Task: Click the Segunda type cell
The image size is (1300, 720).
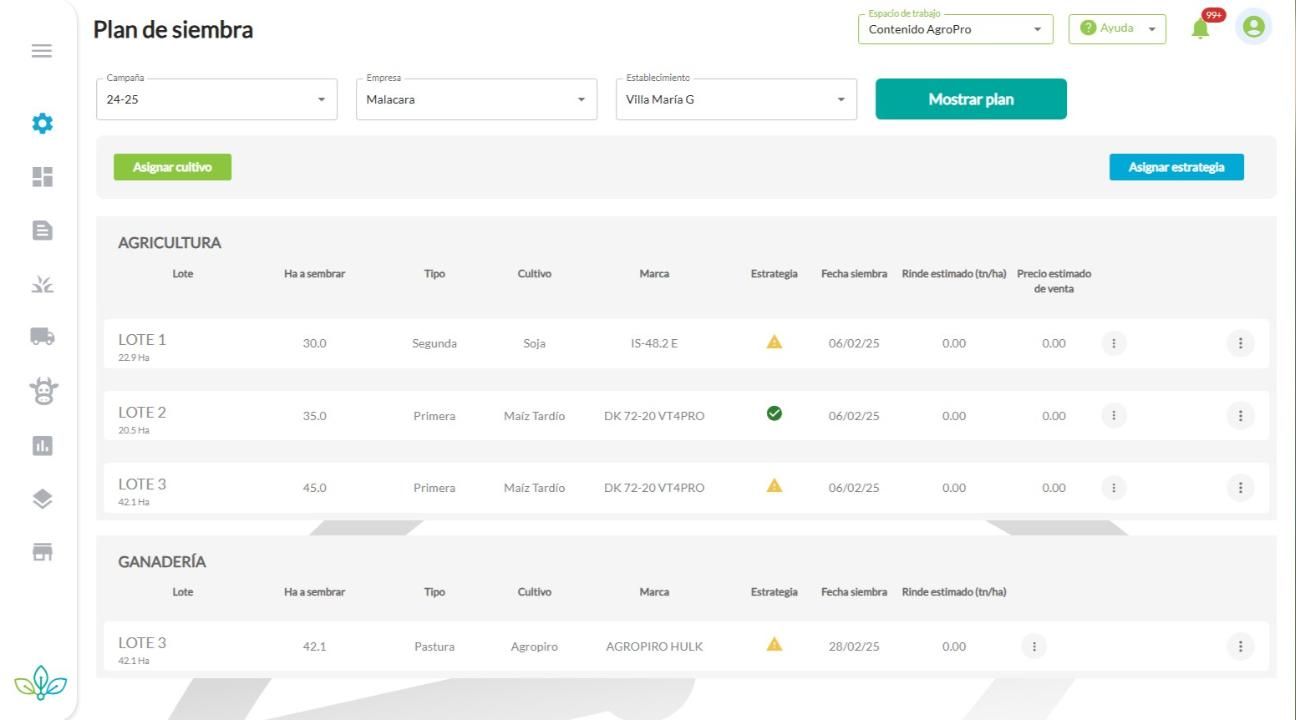Action: click(x=434, y=343)
